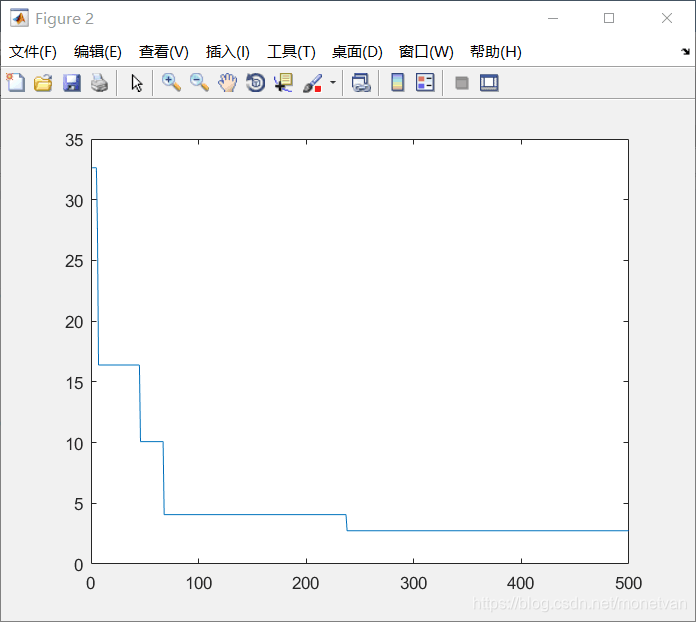
Task: Enable the Rotate 3D tool
Action: pyautogui.click(x=255, y=83)
